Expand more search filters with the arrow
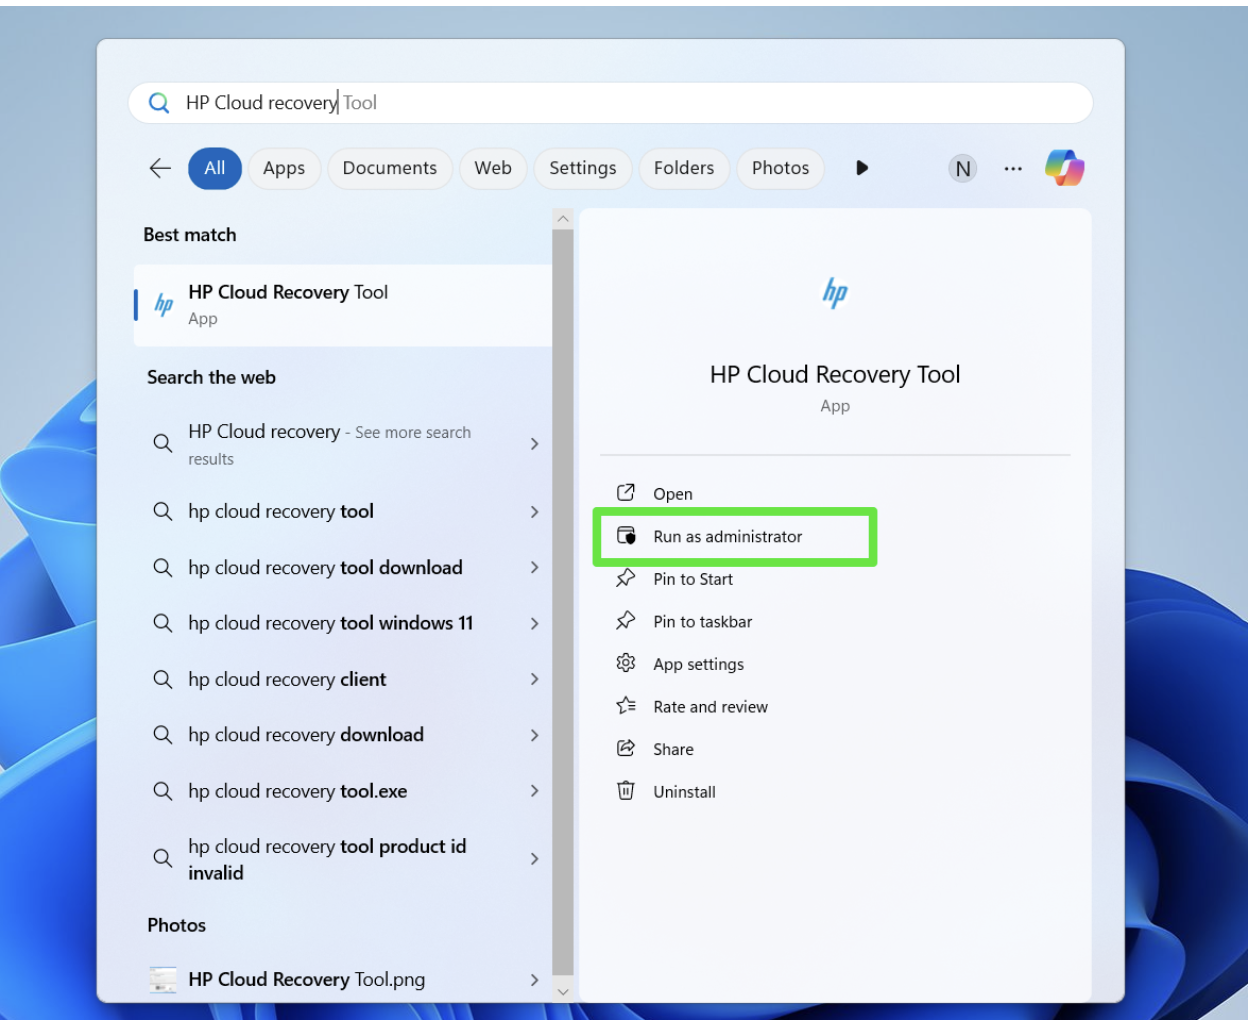 (861, 168)
